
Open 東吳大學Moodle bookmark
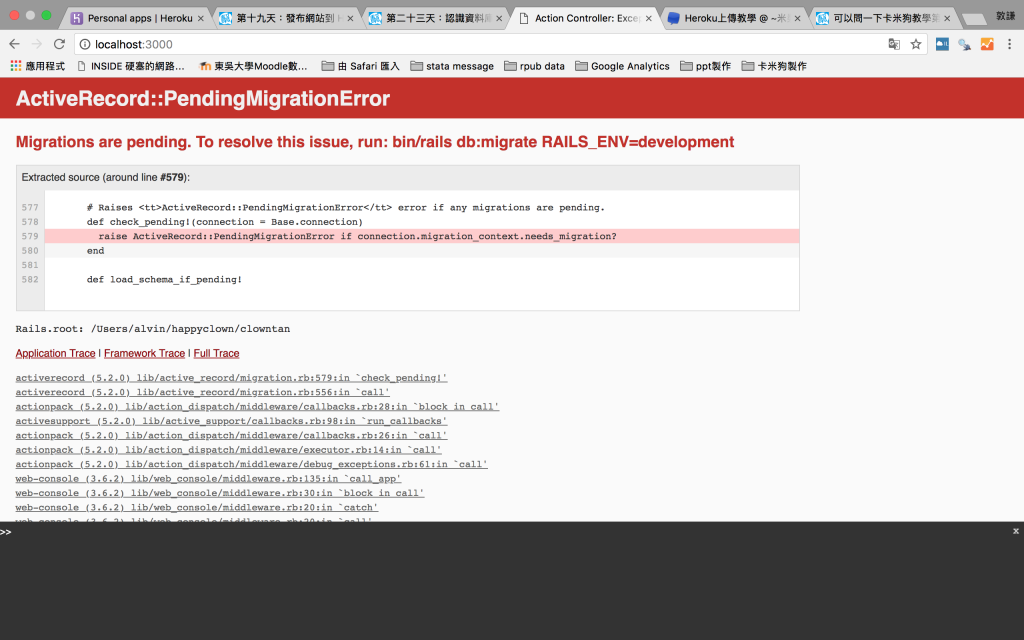coord(253,66)
